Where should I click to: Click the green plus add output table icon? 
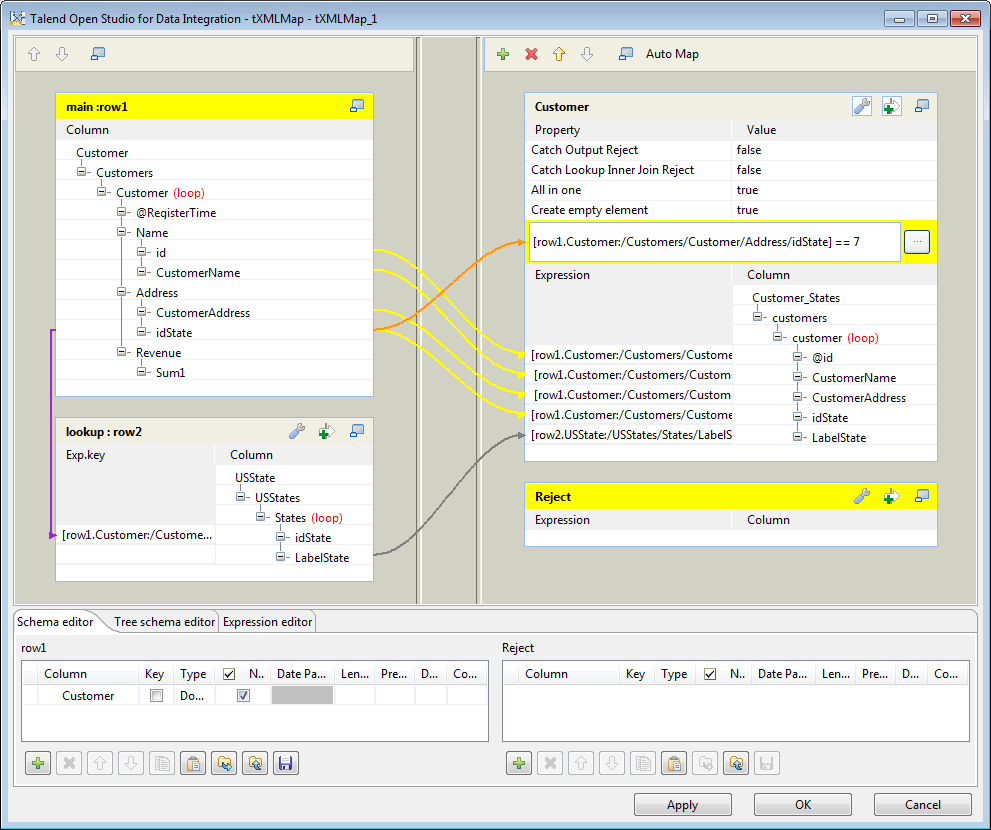503,54
